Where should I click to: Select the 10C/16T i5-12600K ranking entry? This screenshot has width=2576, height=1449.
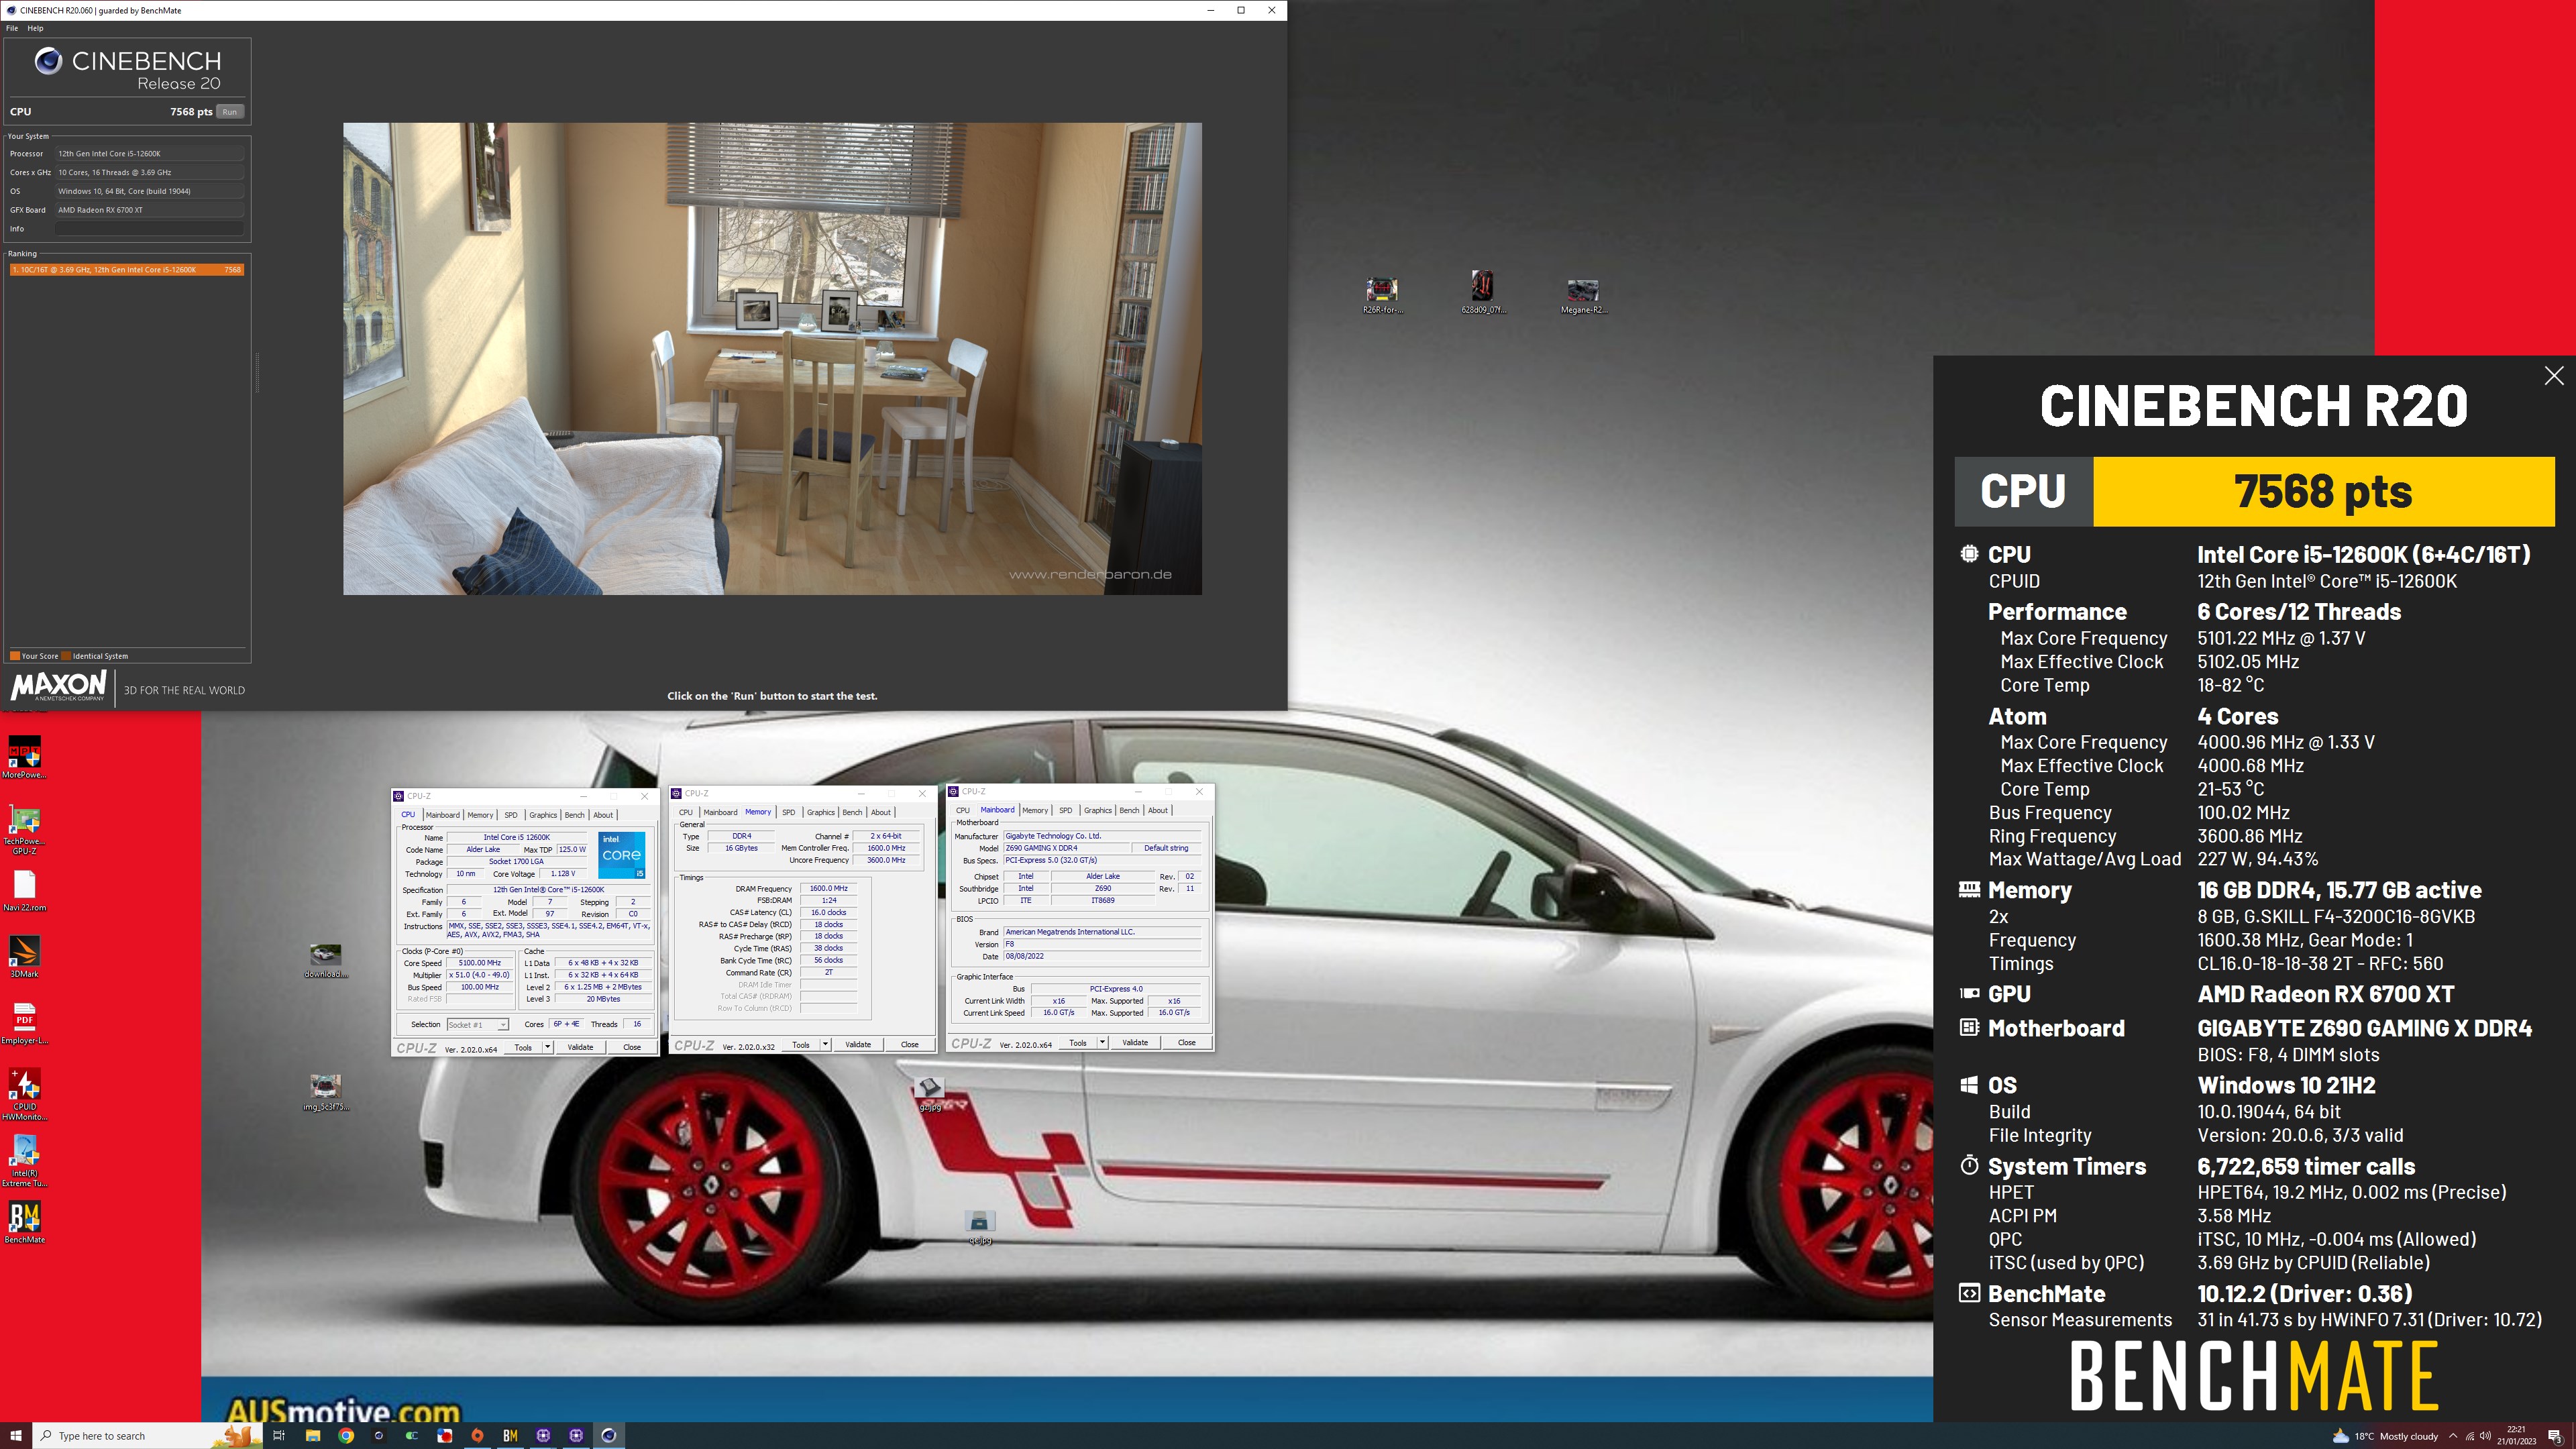(126, 270)
